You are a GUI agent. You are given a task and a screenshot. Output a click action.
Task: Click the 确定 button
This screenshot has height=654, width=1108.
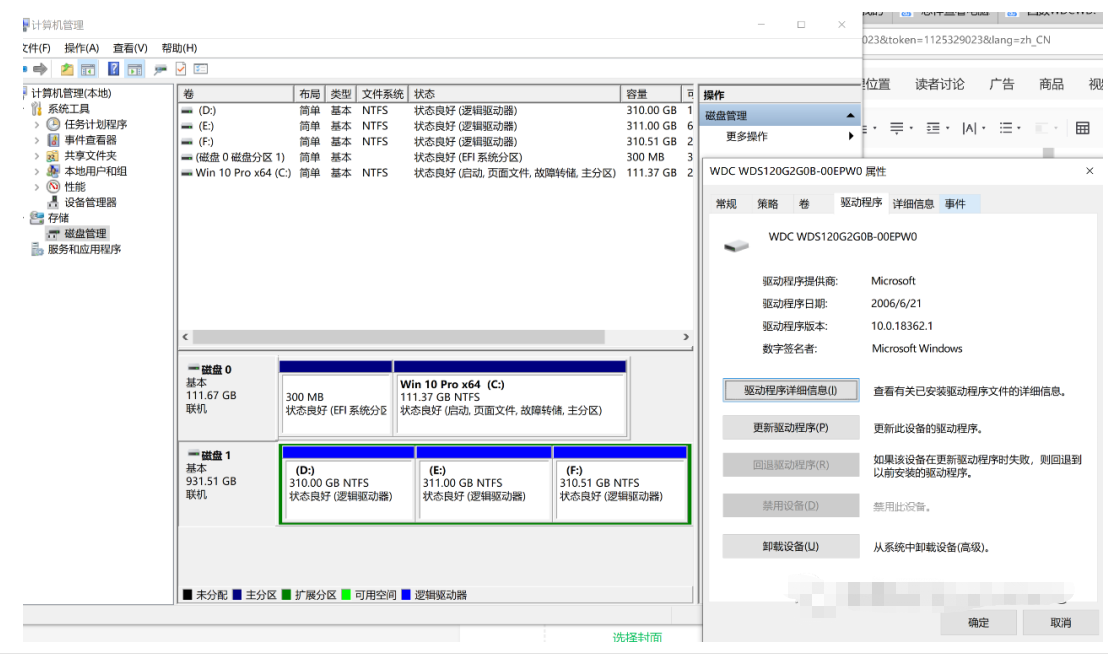[978, 622]
